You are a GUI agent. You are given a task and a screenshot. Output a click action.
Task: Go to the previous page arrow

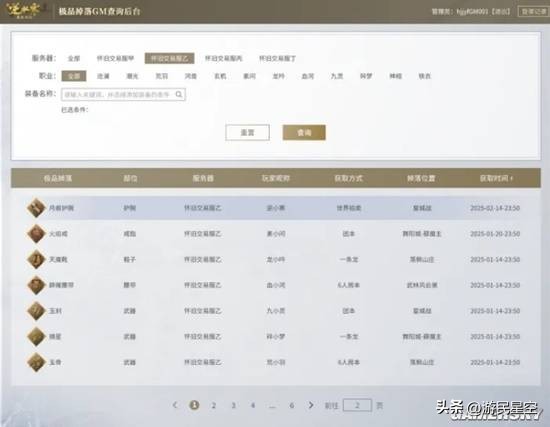click(x=175, y=405)
